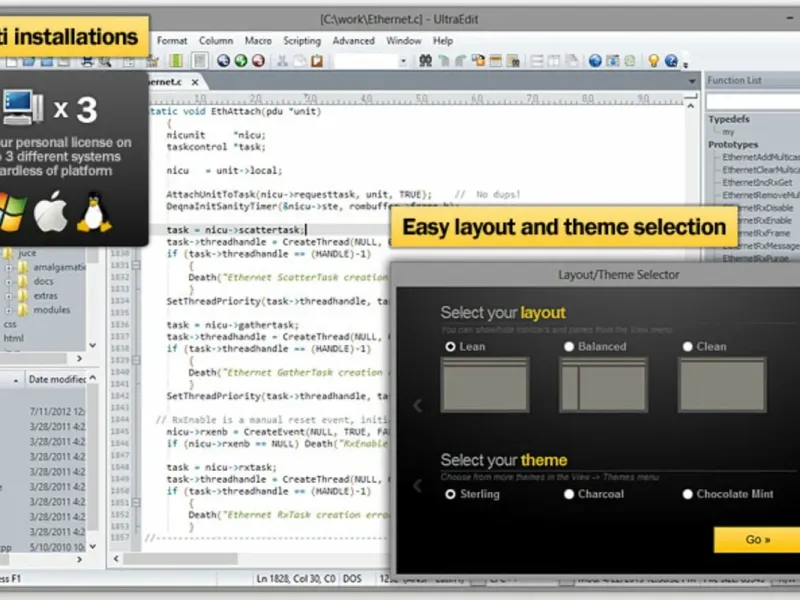Click the blue back arrow toolbar icon
Viewport: 800px width, 600px height.
[x=223, y=61]
